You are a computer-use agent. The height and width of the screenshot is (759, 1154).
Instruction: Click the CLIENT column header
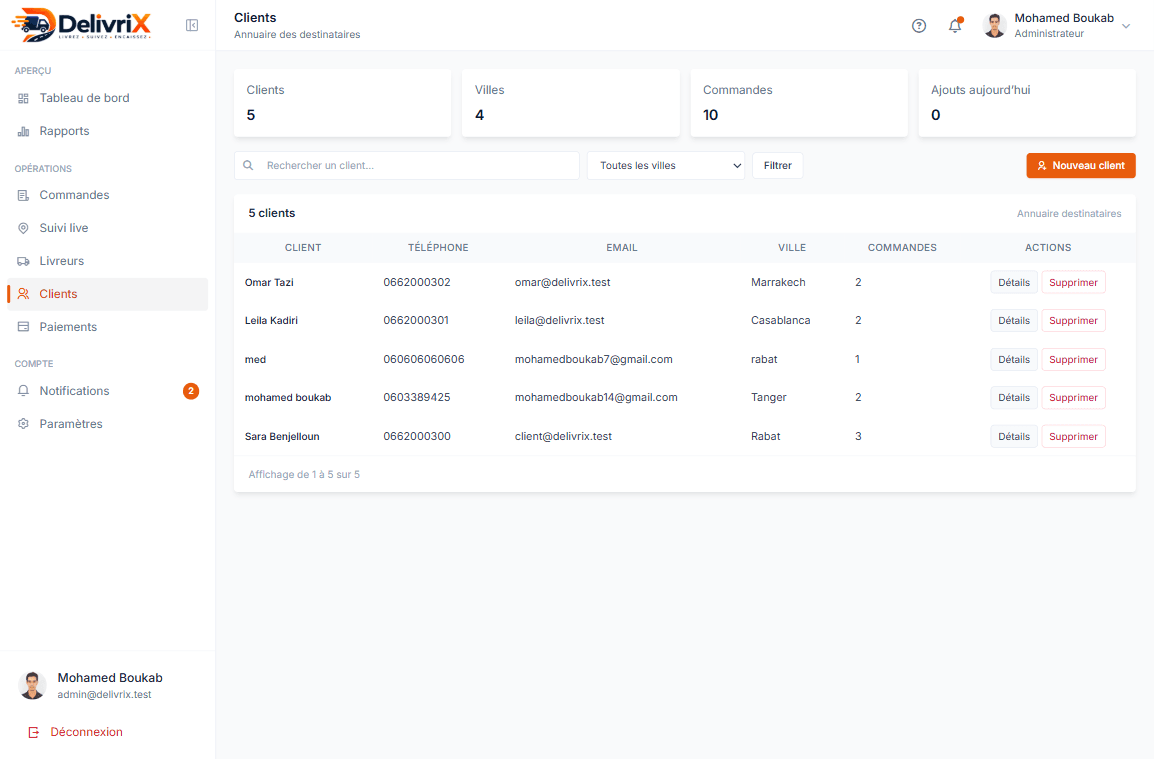[302, 248]
